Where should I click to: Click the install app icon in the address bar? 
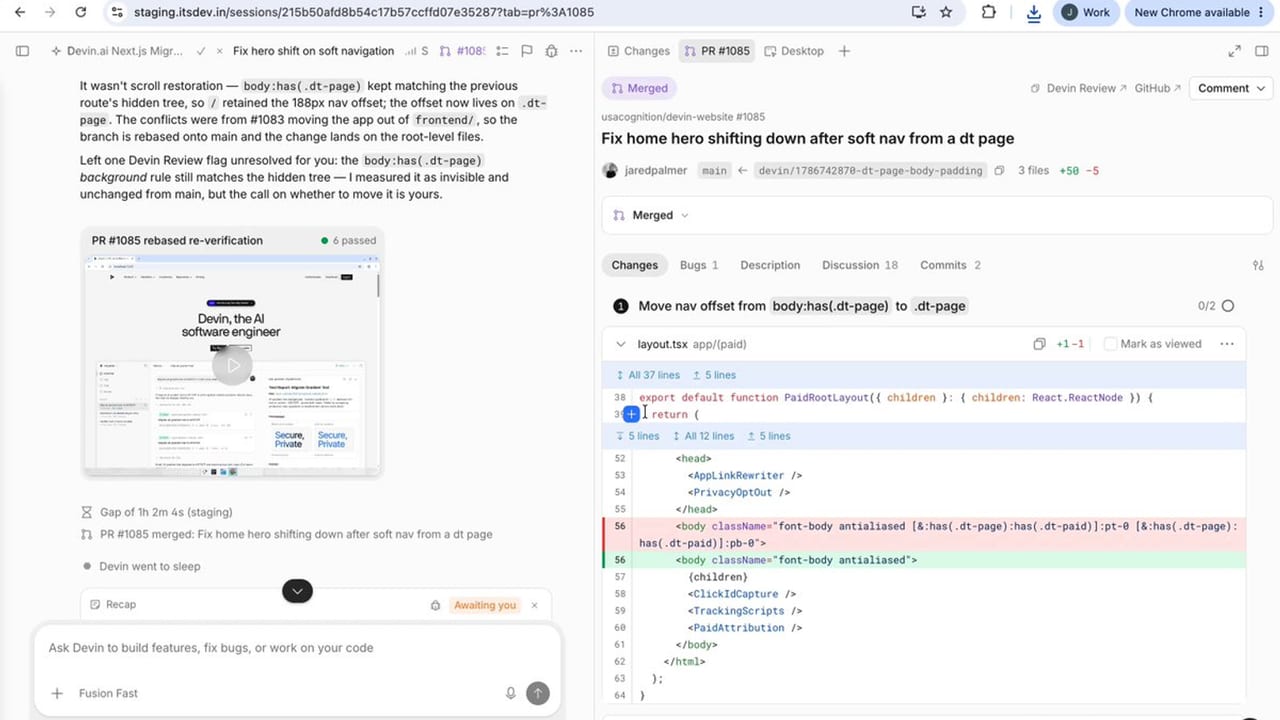[x=918, y=12]
